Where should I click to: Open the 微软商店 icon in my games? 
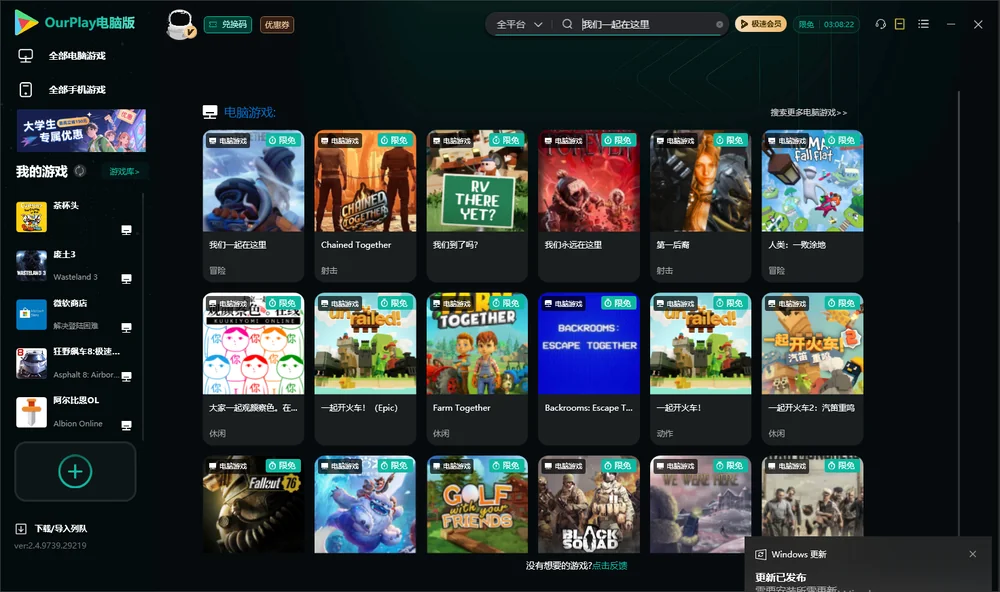(31, 314)
